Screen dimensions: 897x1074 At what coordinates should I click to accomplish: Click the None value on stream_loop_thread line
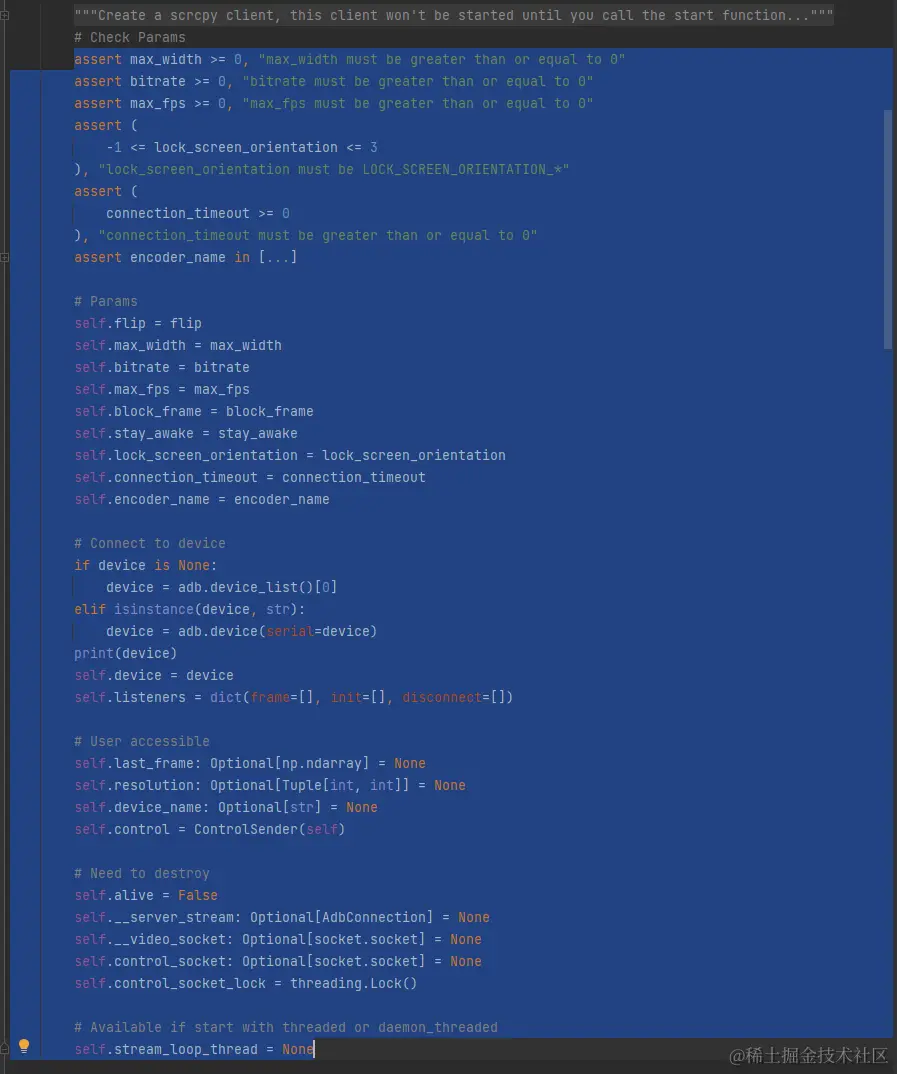(x=297, y=1049)
